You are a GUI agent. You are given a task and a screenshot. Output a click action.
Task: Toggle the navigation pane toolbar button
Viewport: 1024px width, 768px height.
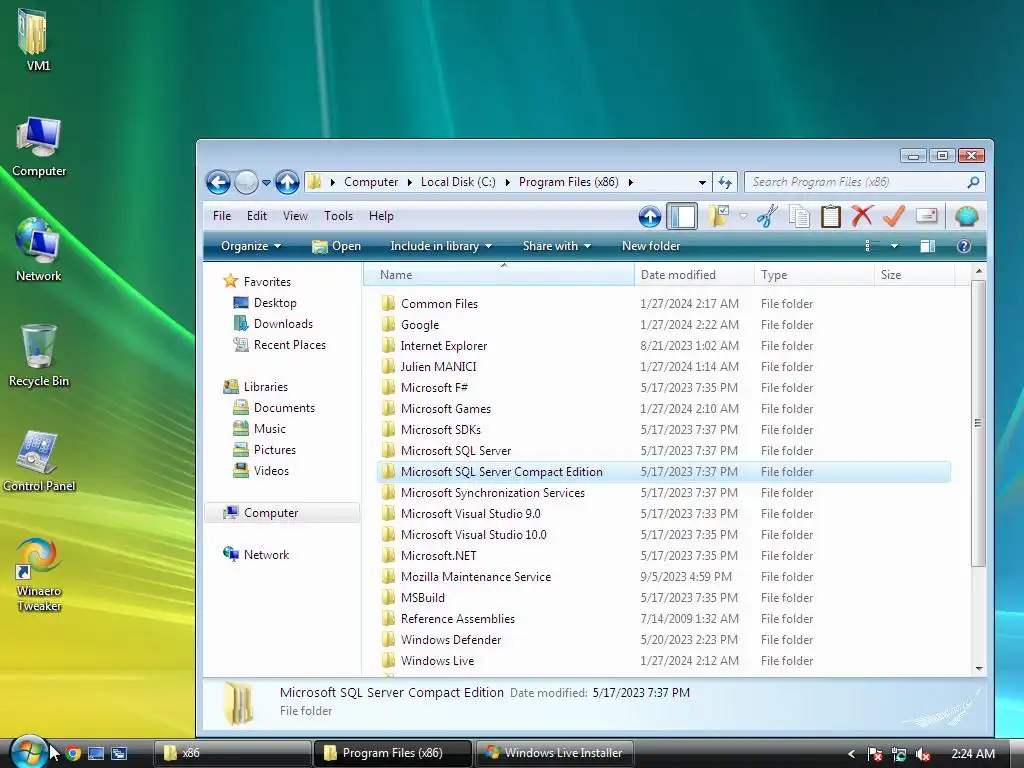tap(682, 216)
